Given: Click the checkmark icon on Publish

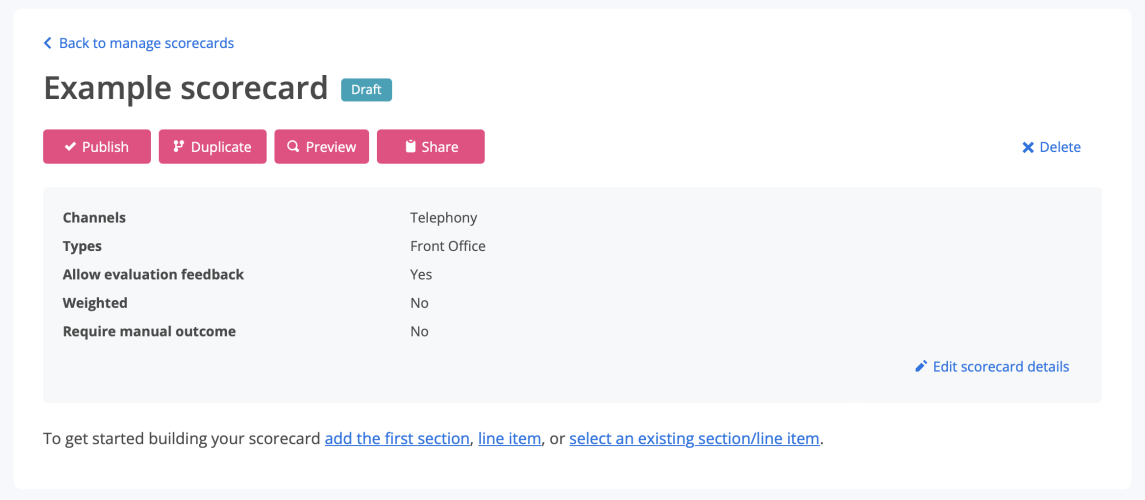Looking at the screenshot, I should (70, 147).
